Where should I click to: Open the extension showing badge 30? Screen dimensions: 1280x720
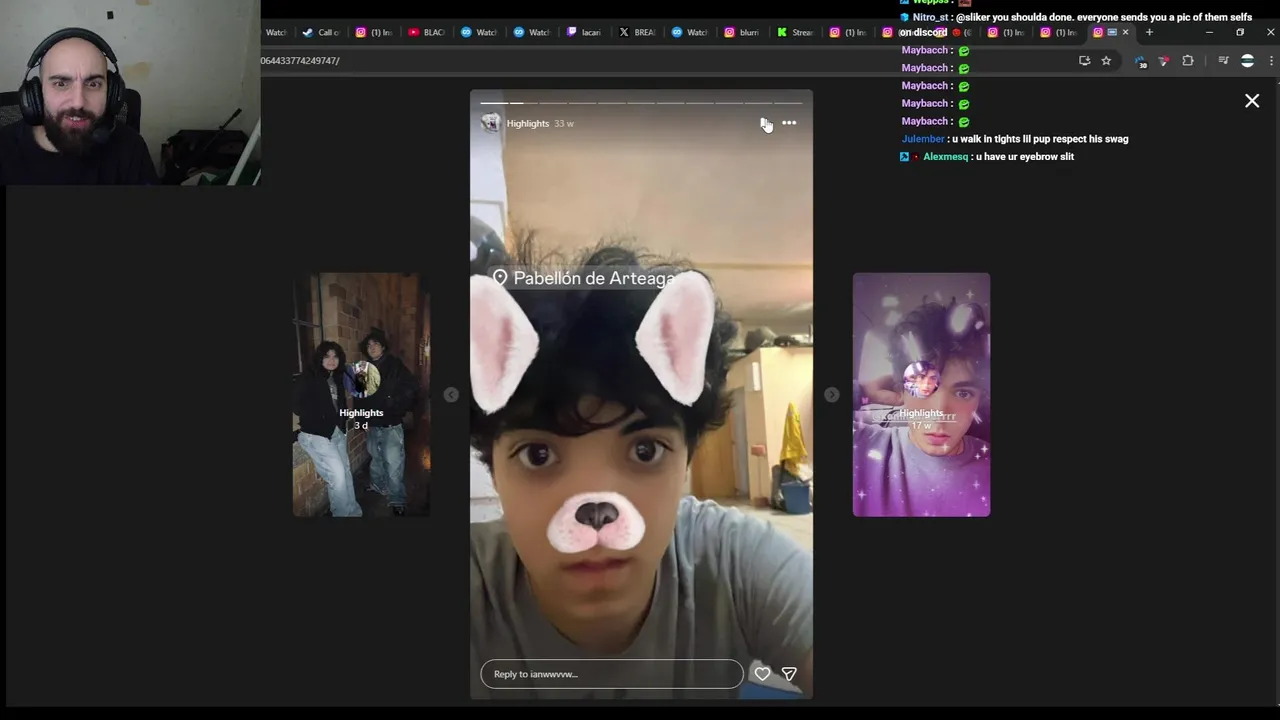click(1141, 61)
